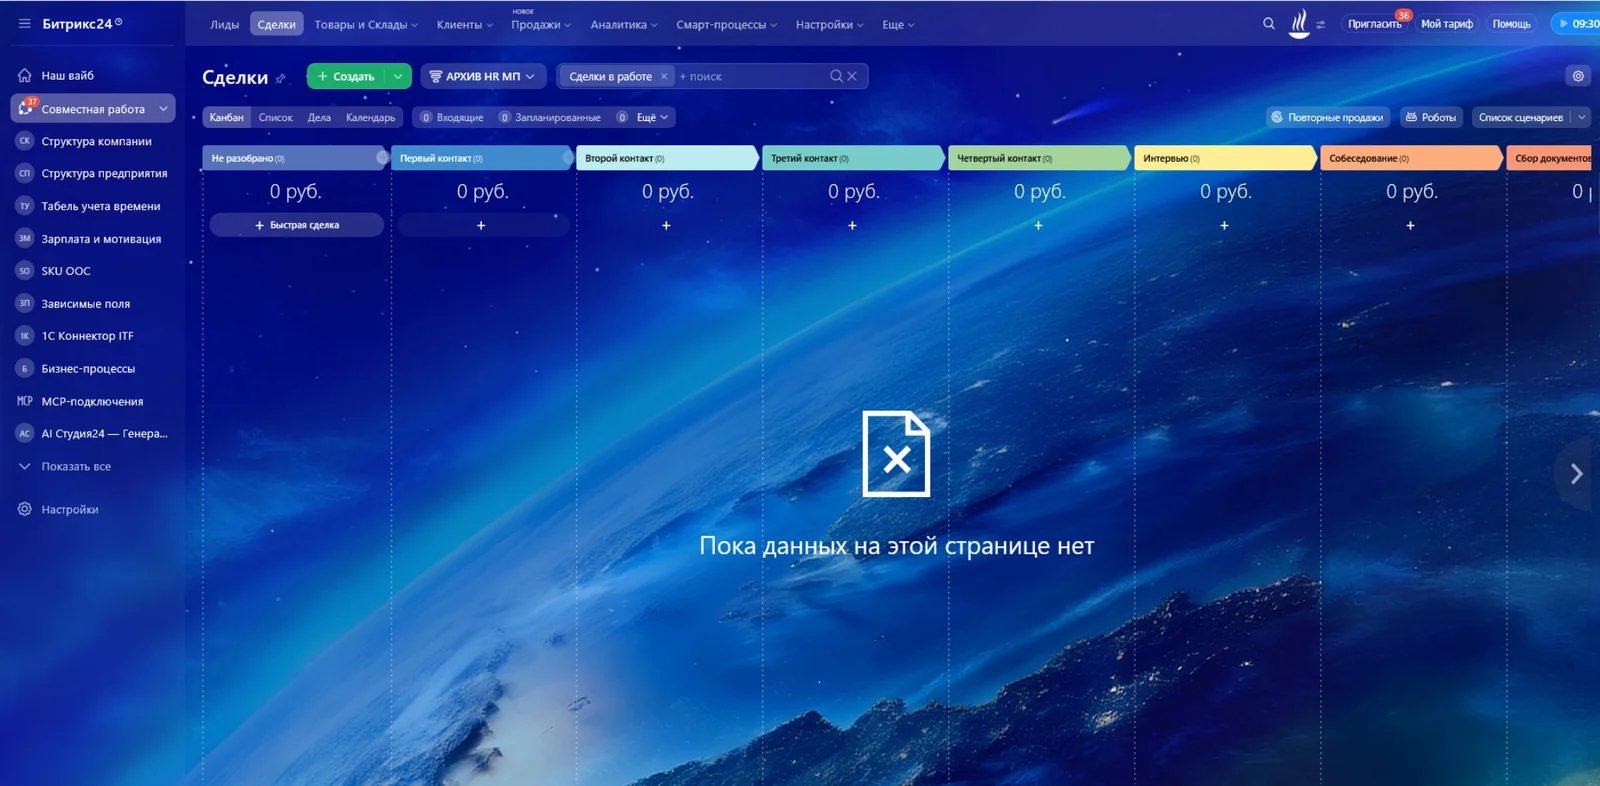Add a deal under Четвертый контакт
1600x786 pixels.
(1038, 225)
